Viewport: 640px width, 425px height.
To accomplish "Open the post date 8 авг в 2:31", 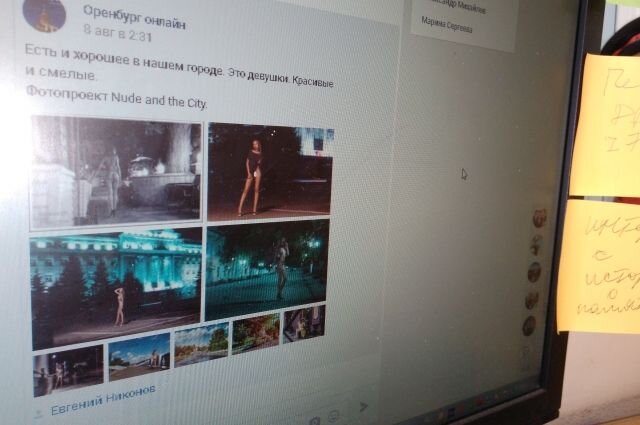I will click(118, 33).
